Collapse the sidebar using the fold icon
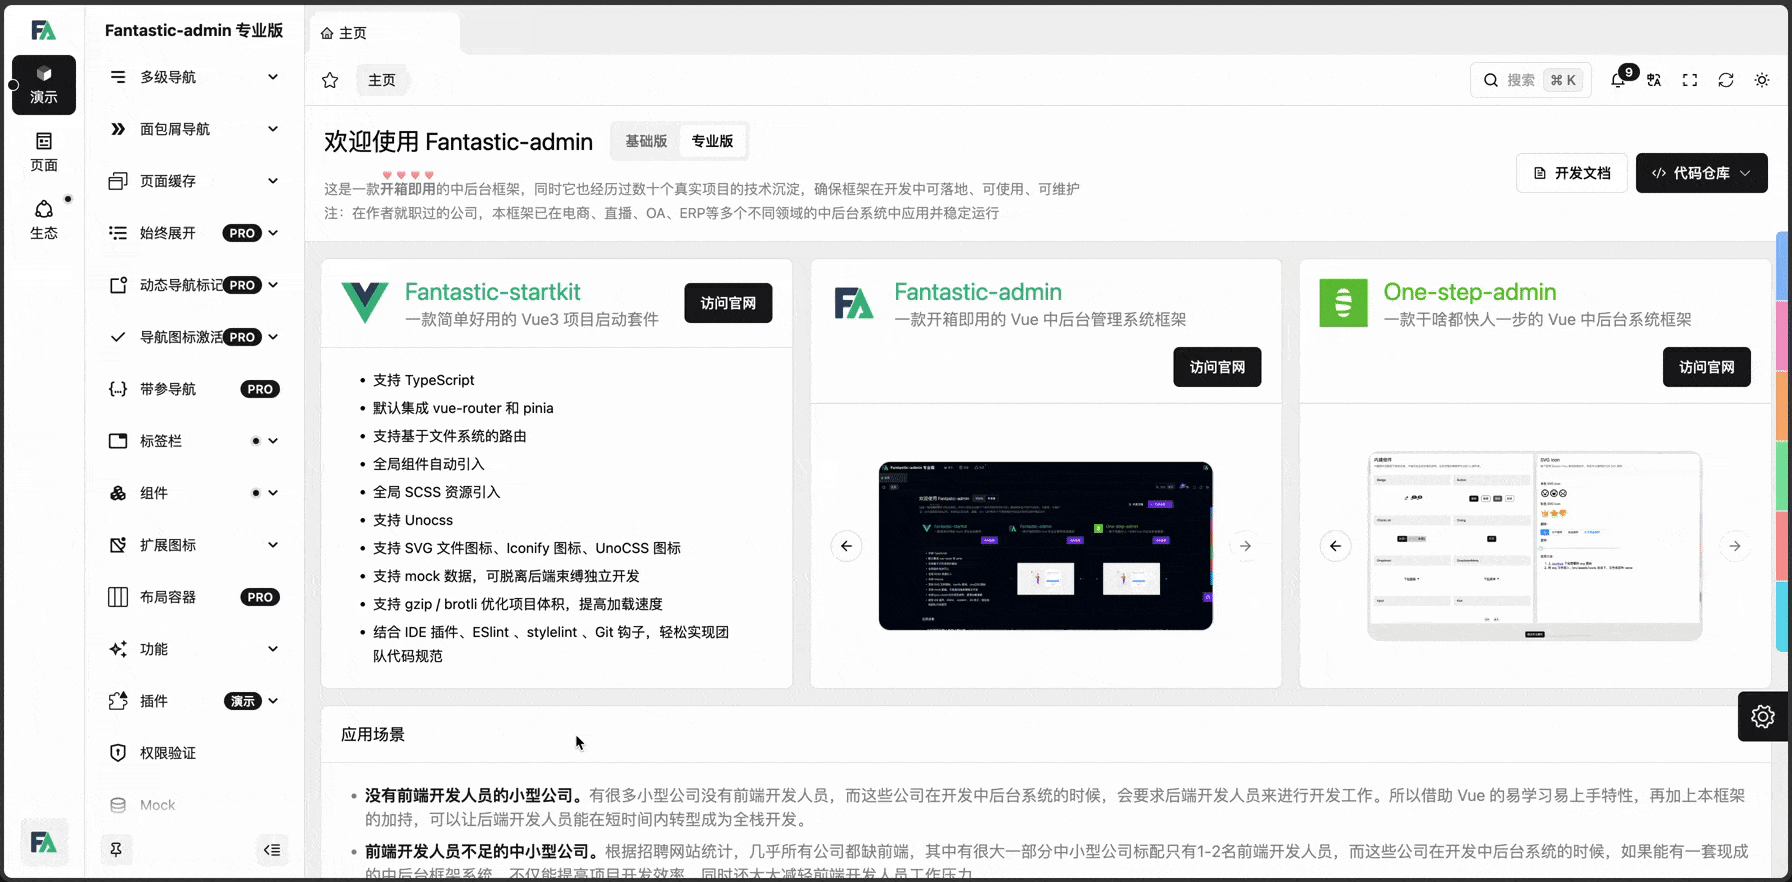This screenshot has width=1792, height=882. pyautogui.click(x=272, y=850)
